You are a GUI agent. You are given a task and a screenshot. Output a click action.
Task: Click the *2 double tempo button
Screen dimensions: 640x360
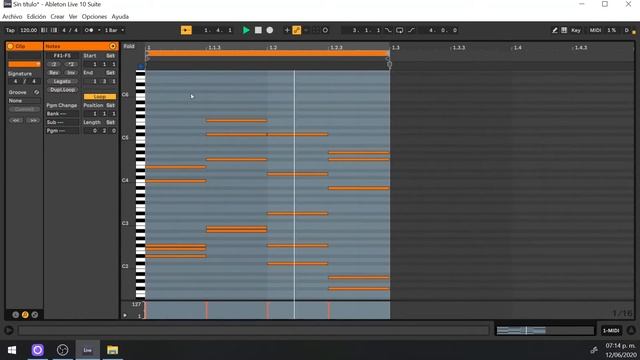point(71,64)
